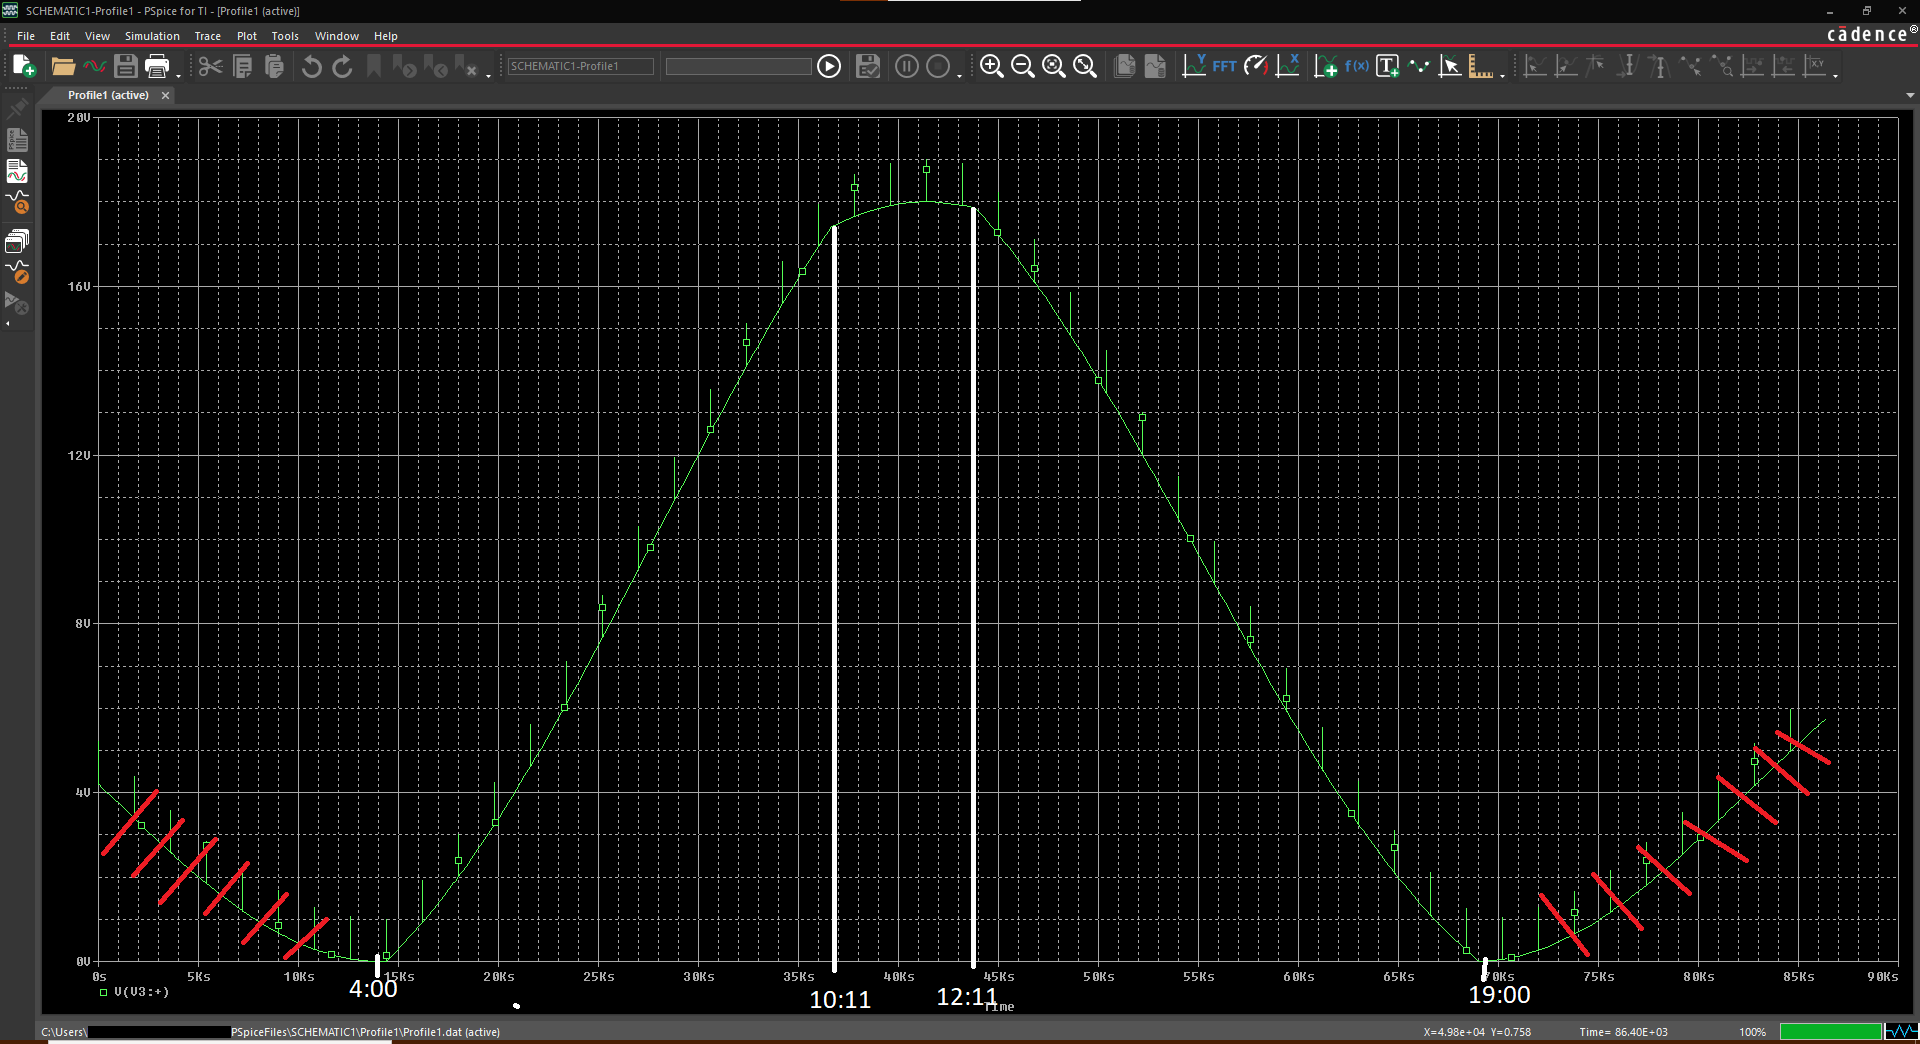1920x1044 pixels.
Task: Select the Profile1 (active) tab
Action: coord(108,95)
